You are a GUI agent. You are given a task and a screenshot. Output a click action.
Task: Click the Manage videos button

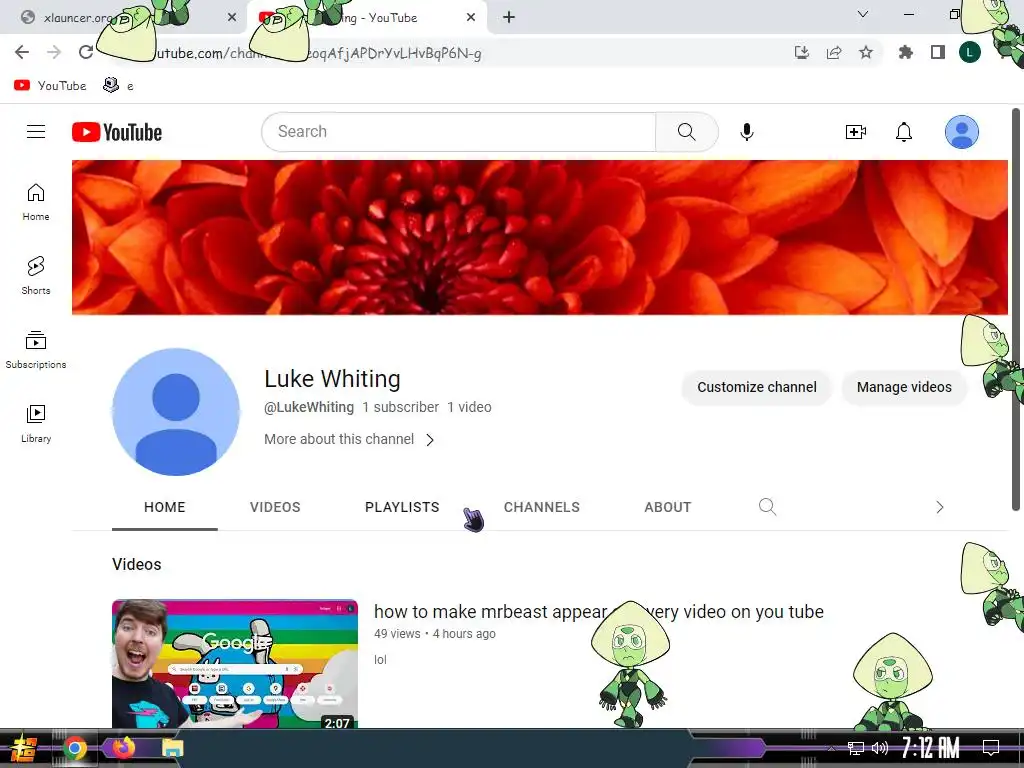pyautogui.click(x=904, y=387)
